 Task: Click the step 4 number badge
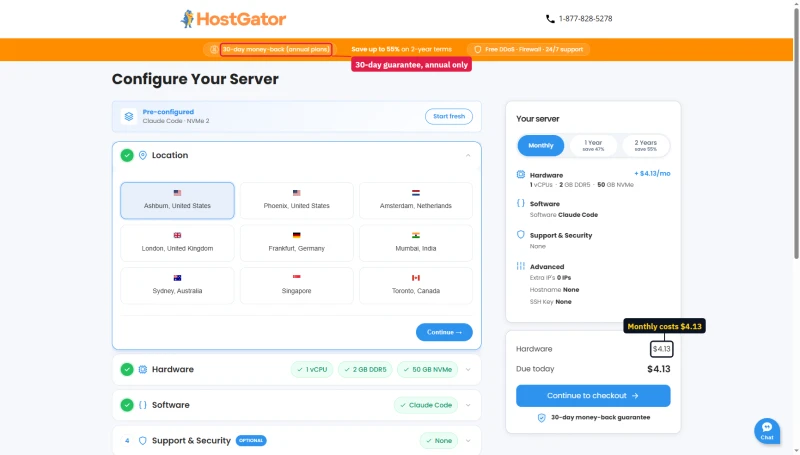(127, 441)
